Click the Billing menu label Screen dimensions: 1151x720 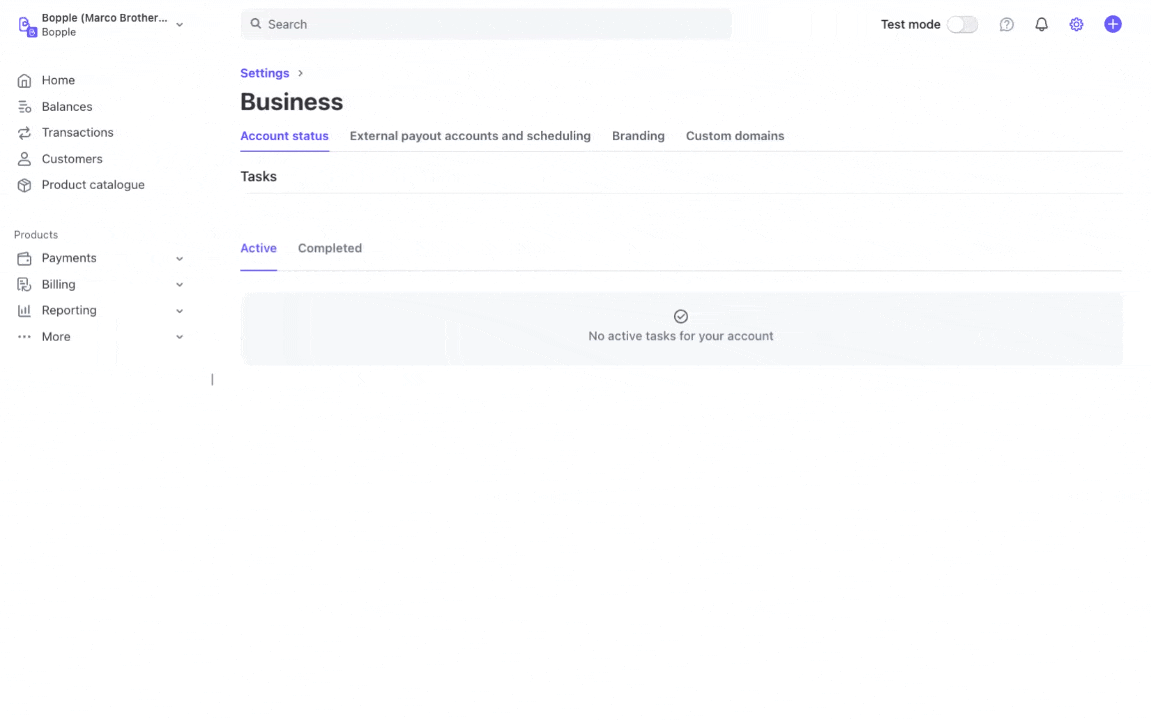pyautogui.click(x=58, y=284)
